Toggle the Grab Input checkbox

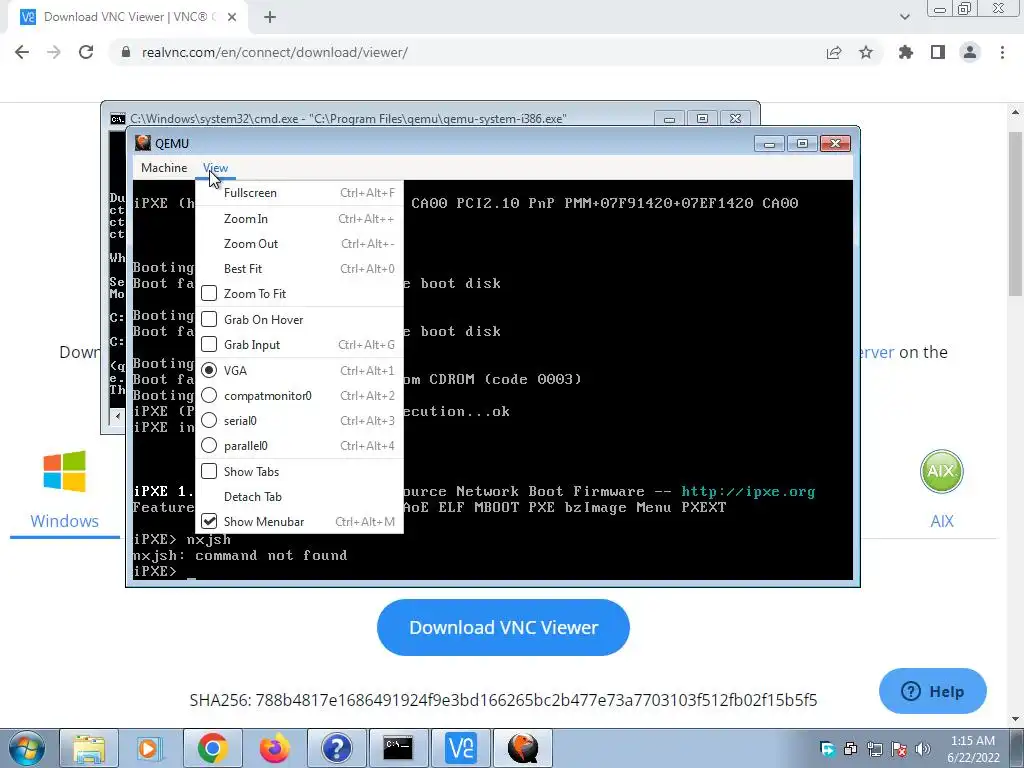(209, 344)
